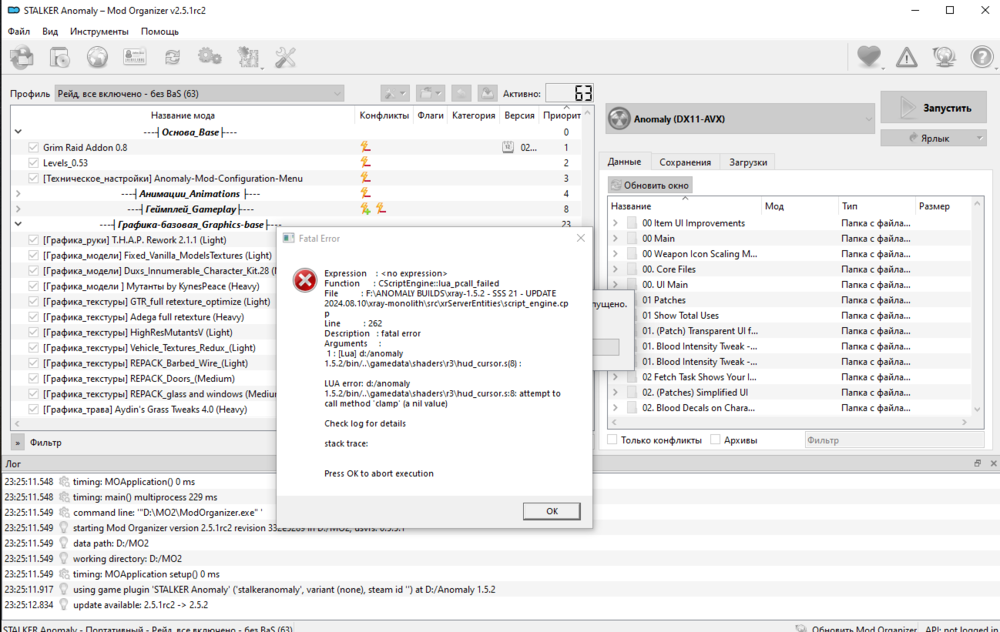Open the Nexus website globe icon

click(x=97, y=57)
